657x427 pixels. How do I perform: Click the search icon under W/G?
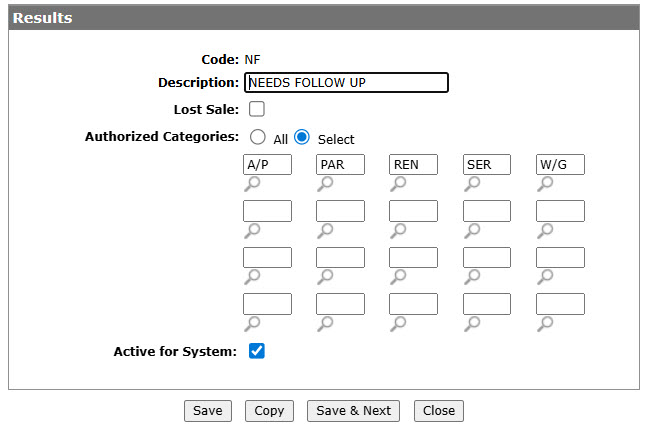coord(545,184)
